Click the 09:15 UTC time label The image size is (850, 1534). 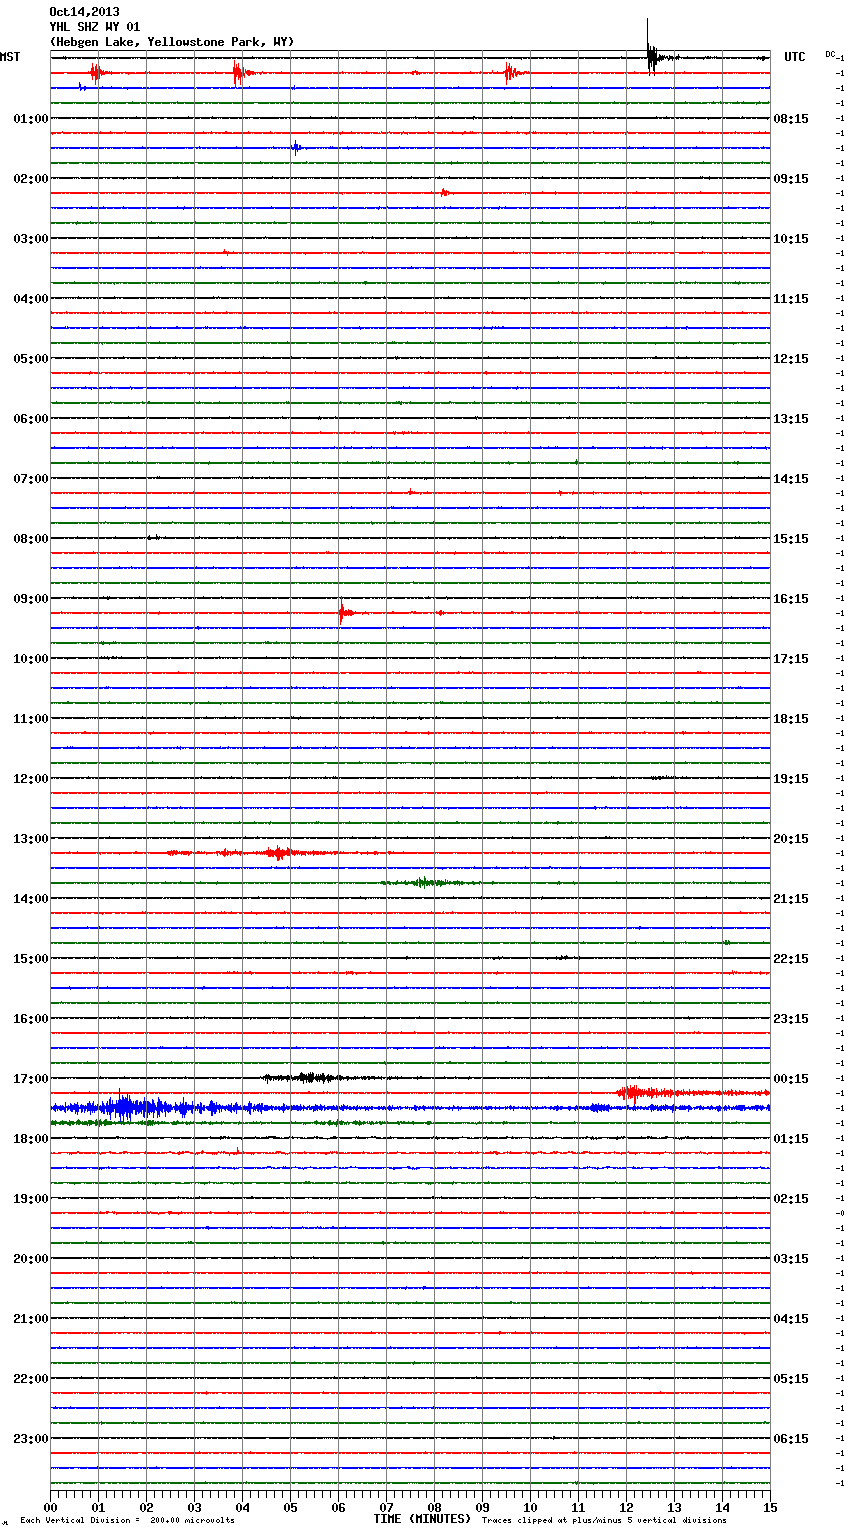(x=791, y=178)
